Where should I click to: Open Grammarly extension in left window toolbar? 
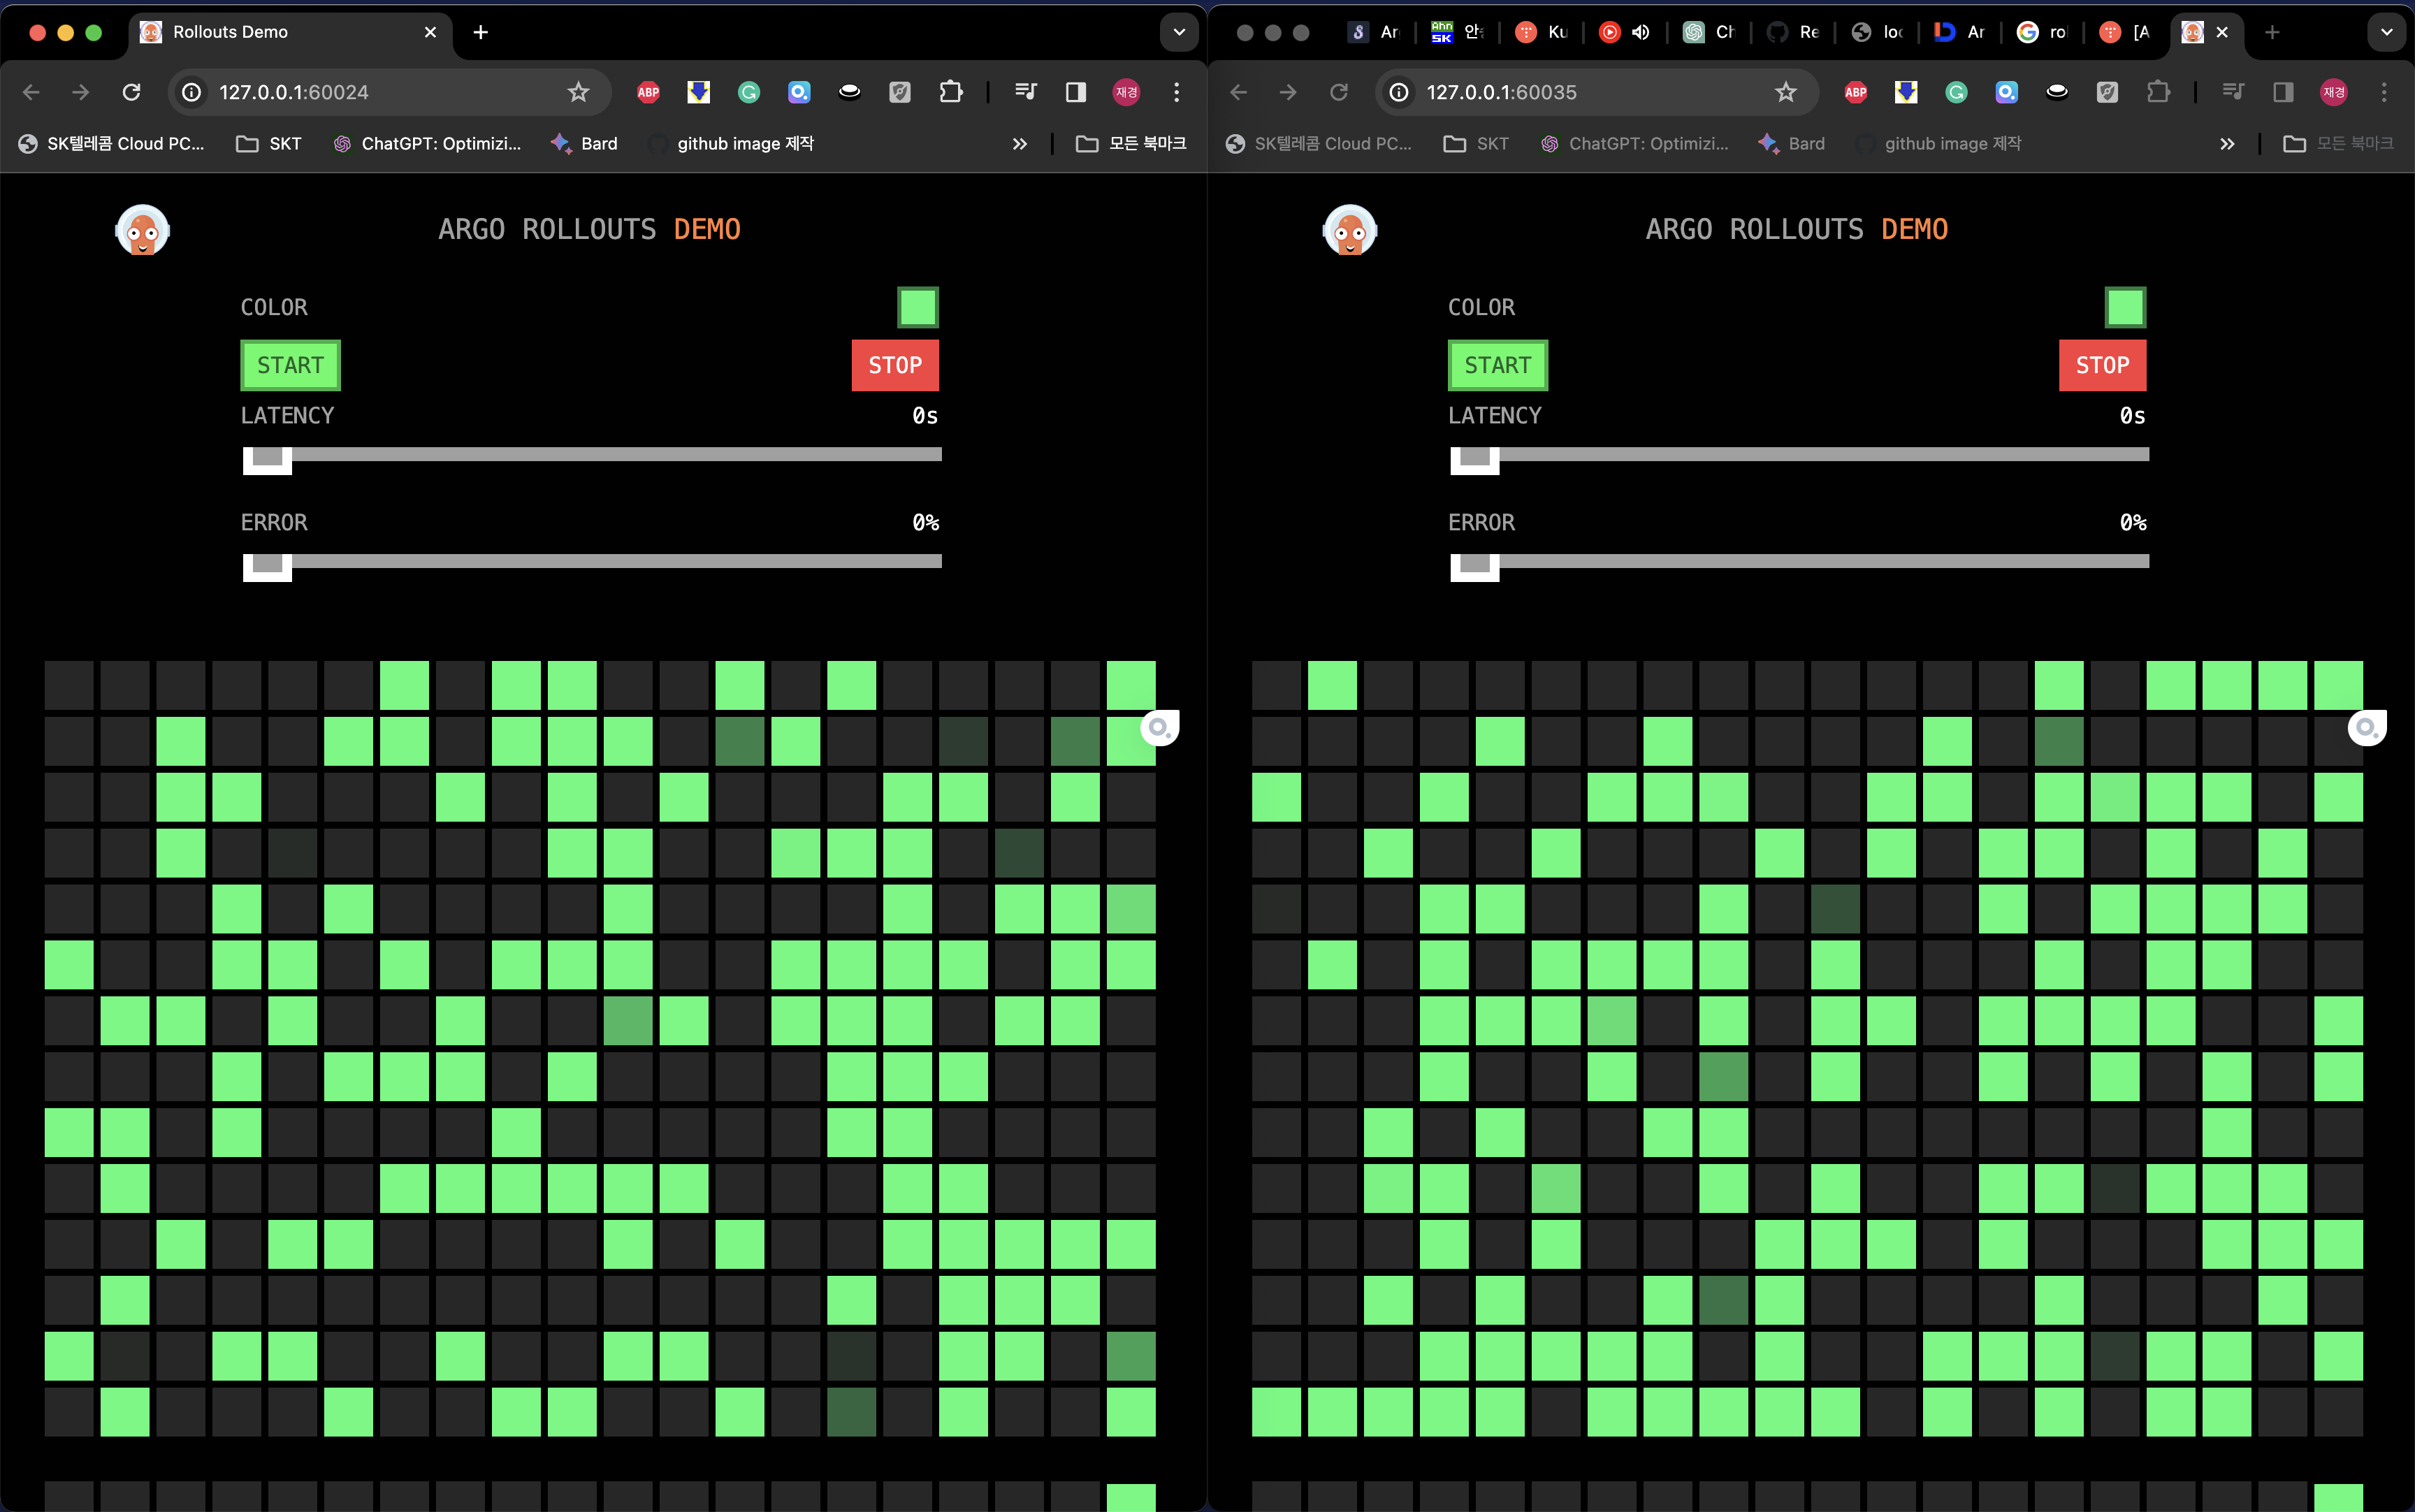(x=749, y=92)
